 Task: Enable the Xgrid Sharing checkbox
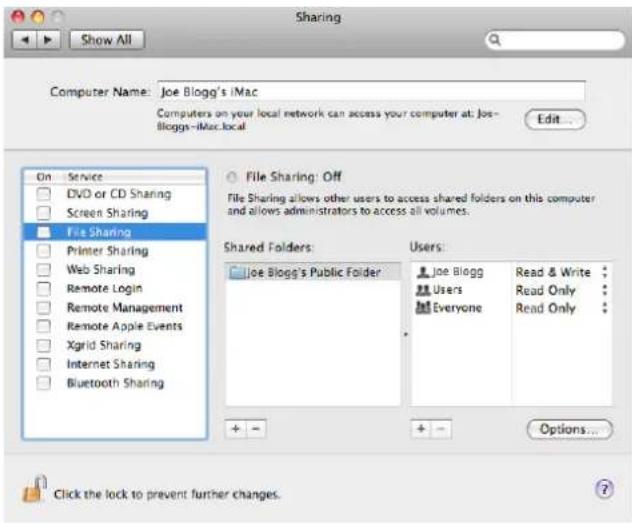point(43,345)
